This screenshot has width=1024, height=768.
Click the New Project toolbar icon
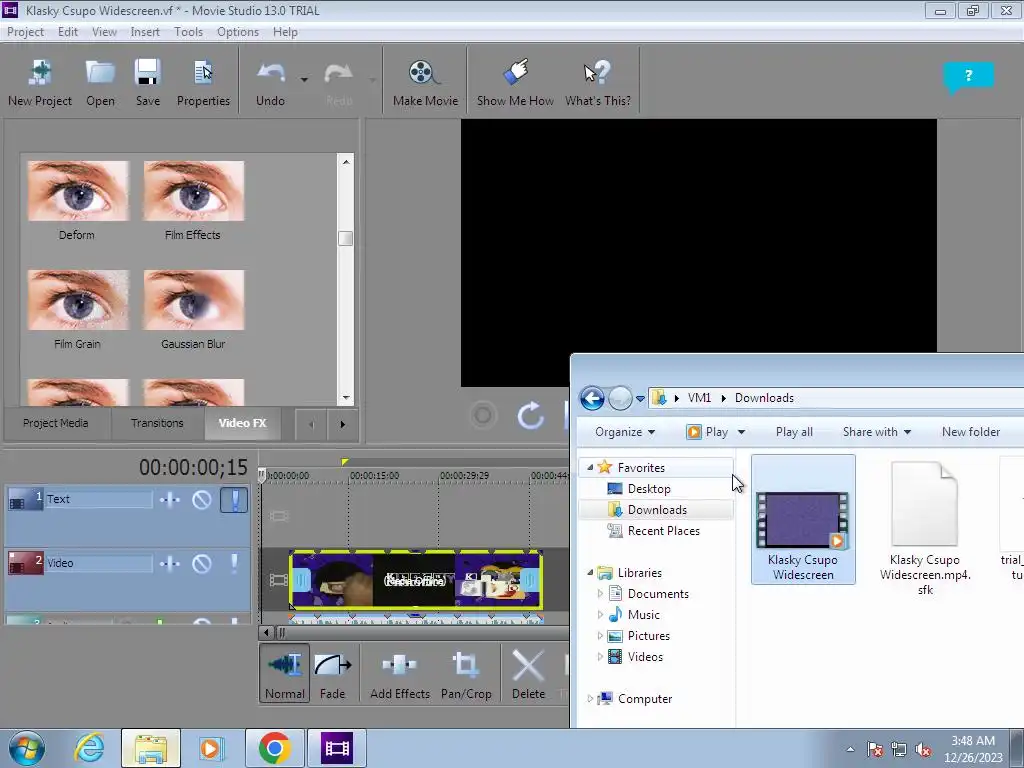pos(40,83)
